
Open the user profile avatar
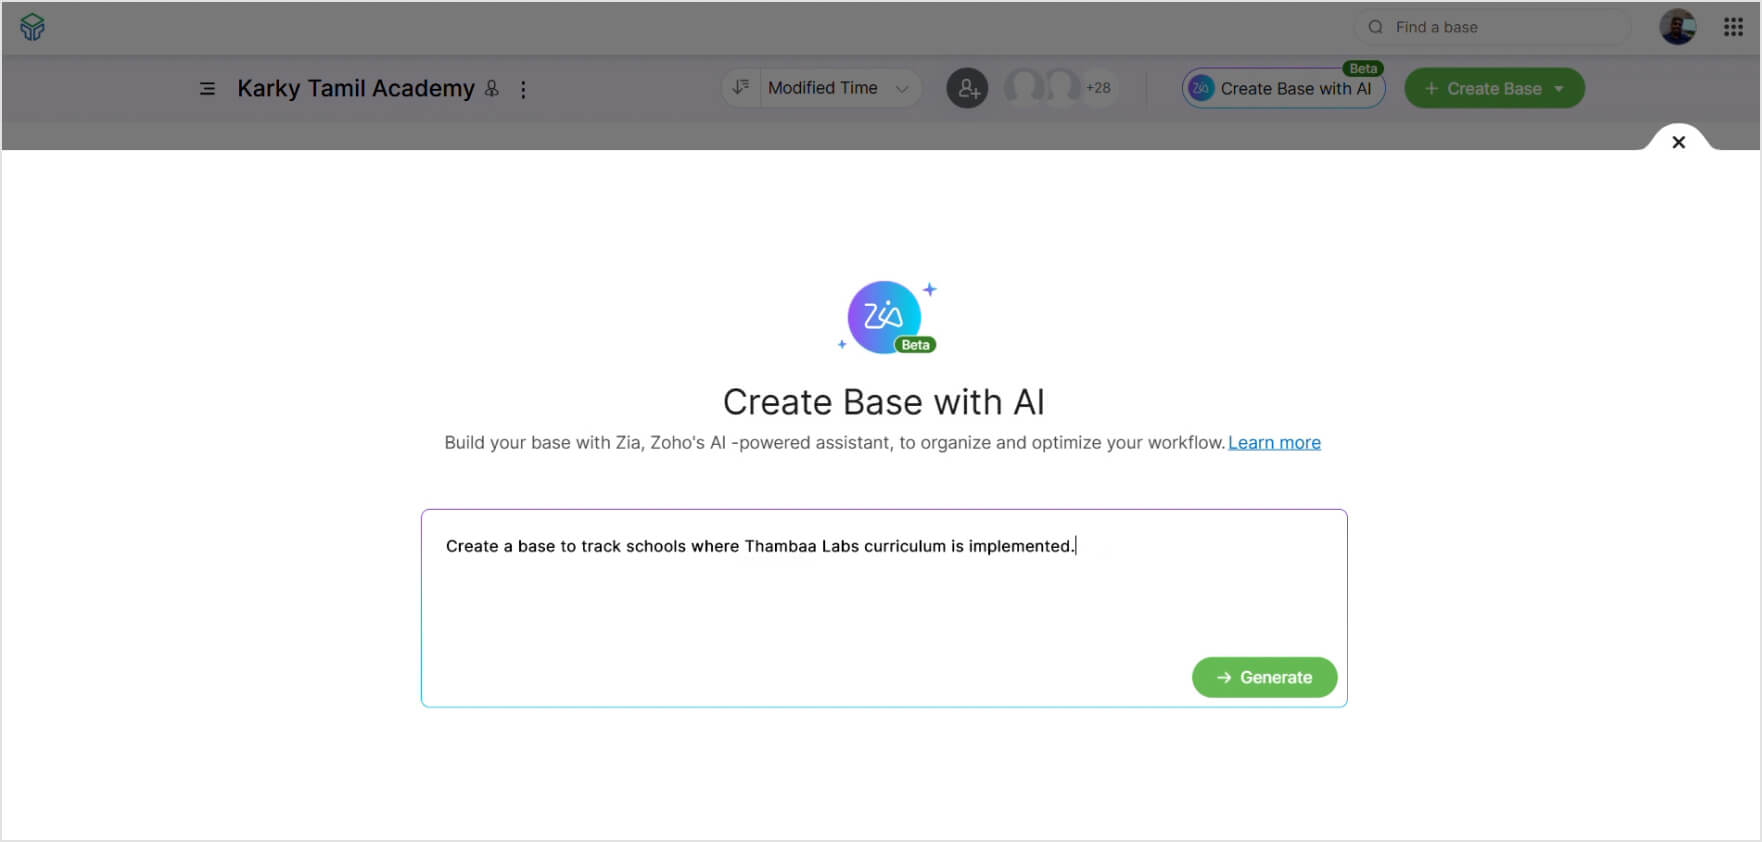[1678, 27]
